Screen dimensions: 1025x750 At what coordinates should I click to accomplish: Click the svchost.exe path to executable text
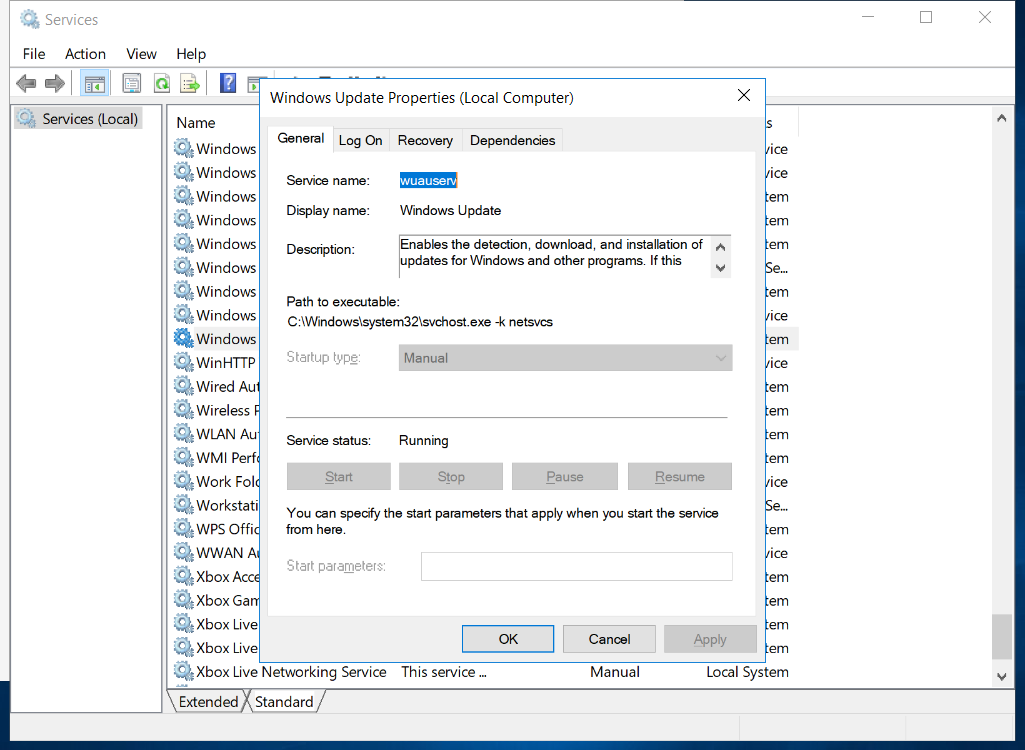point(420,322)
